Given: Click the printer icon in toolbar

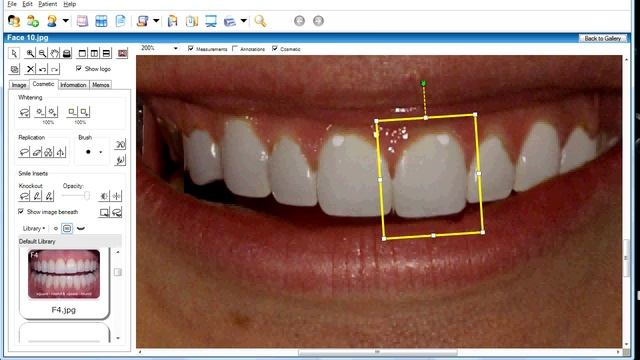Looking at the screenshot, I should [x=230, y=21].
